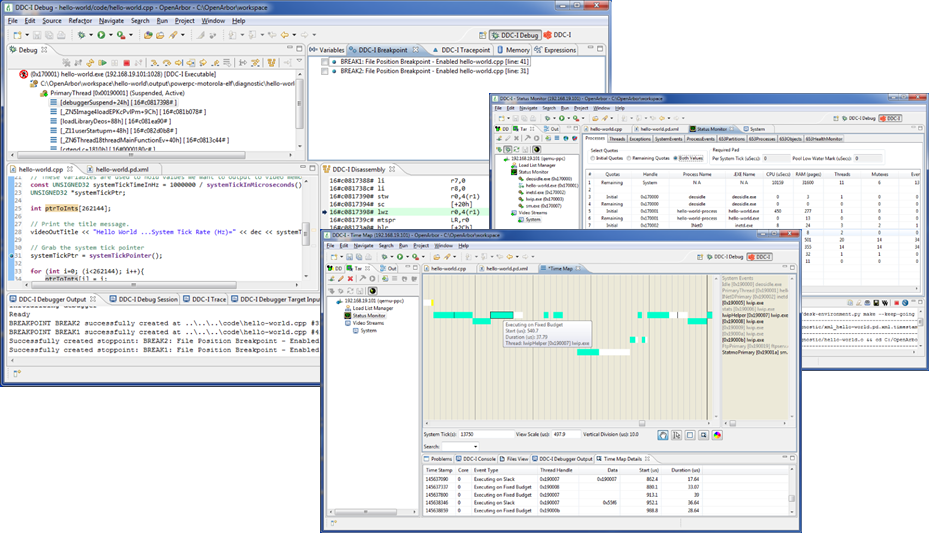Click the System Tick(s) input field in Time Map

click(x=486, y=434)
